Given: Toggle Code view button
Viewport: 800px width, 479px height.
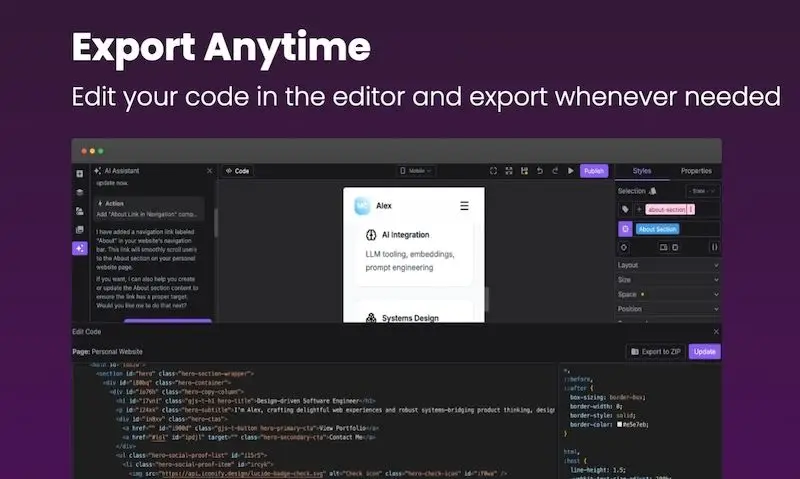Looking at the screenshot, I should coord(237,171).
